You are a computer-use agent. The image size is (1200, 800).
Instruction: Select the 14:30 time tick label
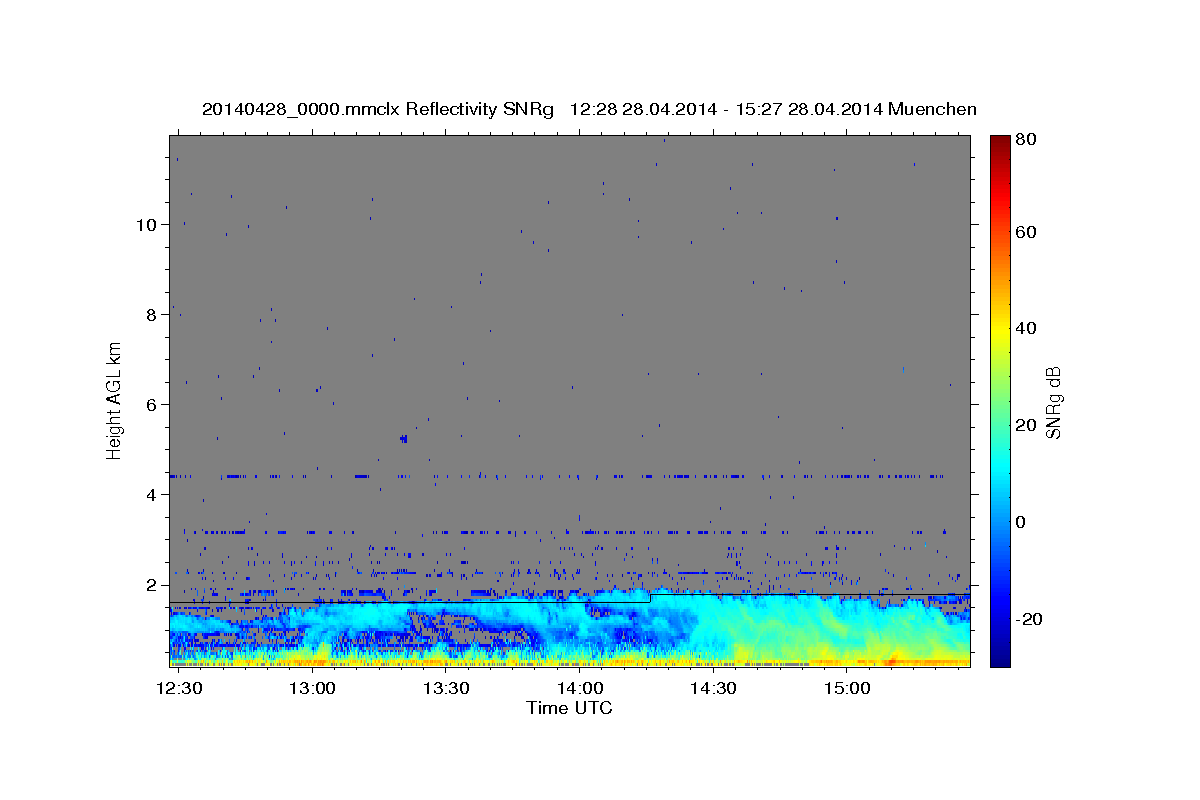click(712, 688)
